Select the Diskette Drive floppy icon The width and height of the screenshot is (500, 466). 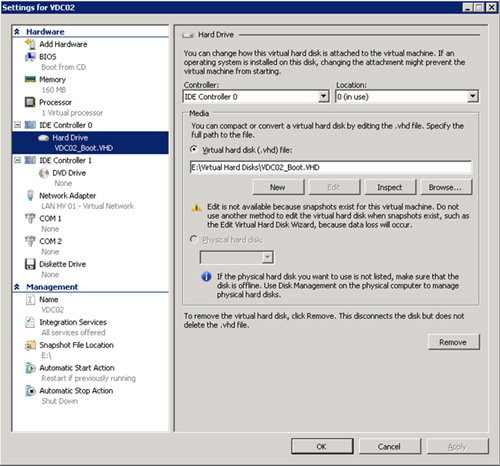point(30,264)
